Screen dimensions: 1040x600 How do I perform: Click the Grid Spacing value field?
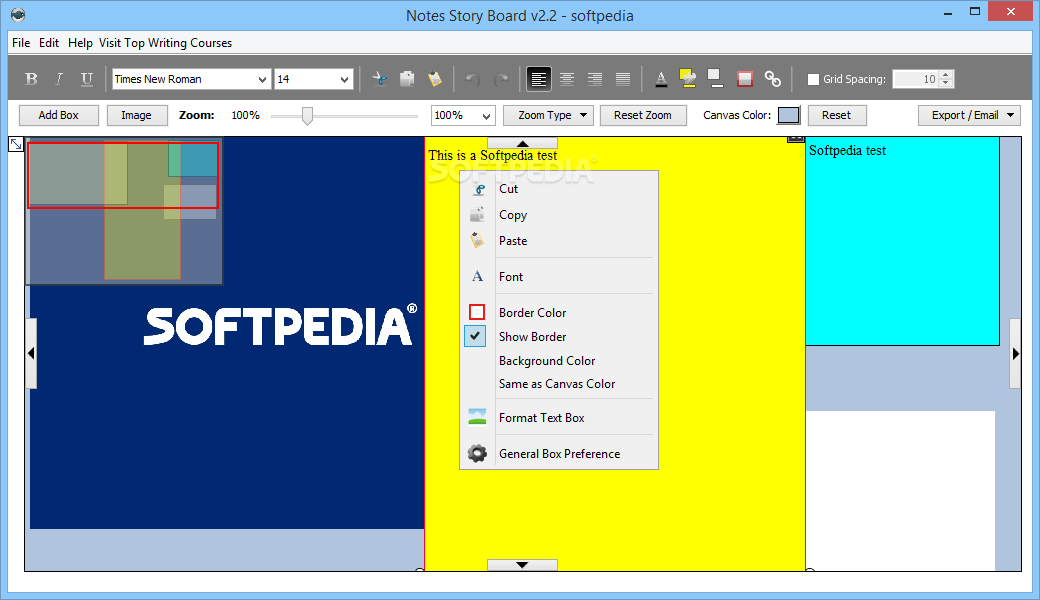(x=916, y=80)
